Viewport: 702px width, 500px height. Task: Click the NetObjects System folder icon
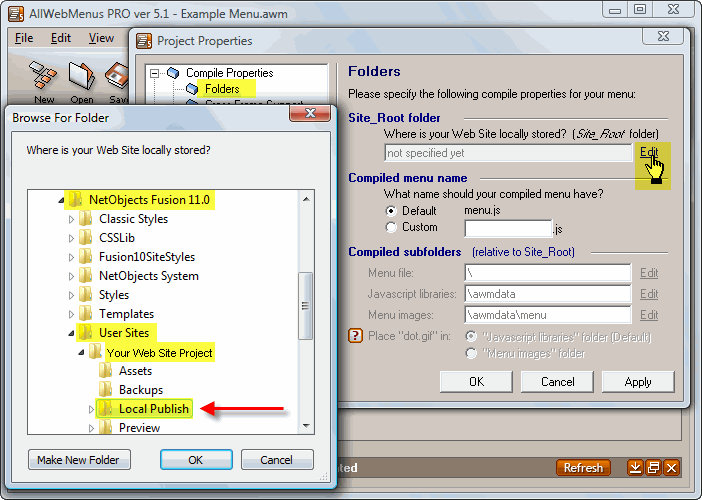[x=86, y=275]
